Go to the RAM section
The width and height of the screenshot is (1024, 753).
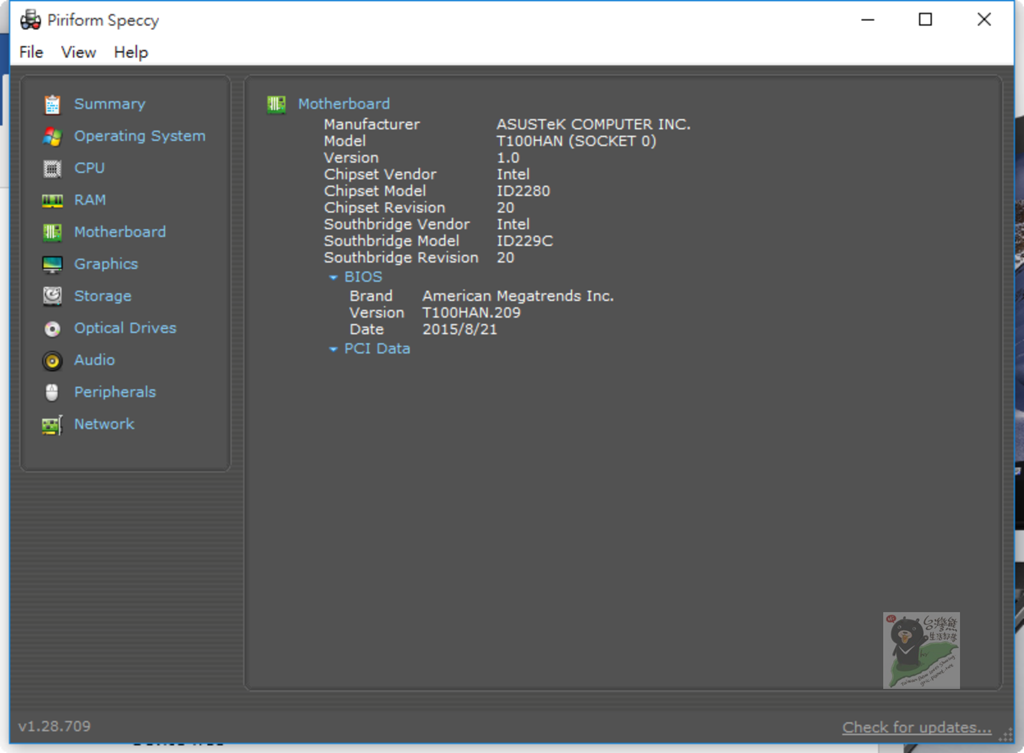90,200
